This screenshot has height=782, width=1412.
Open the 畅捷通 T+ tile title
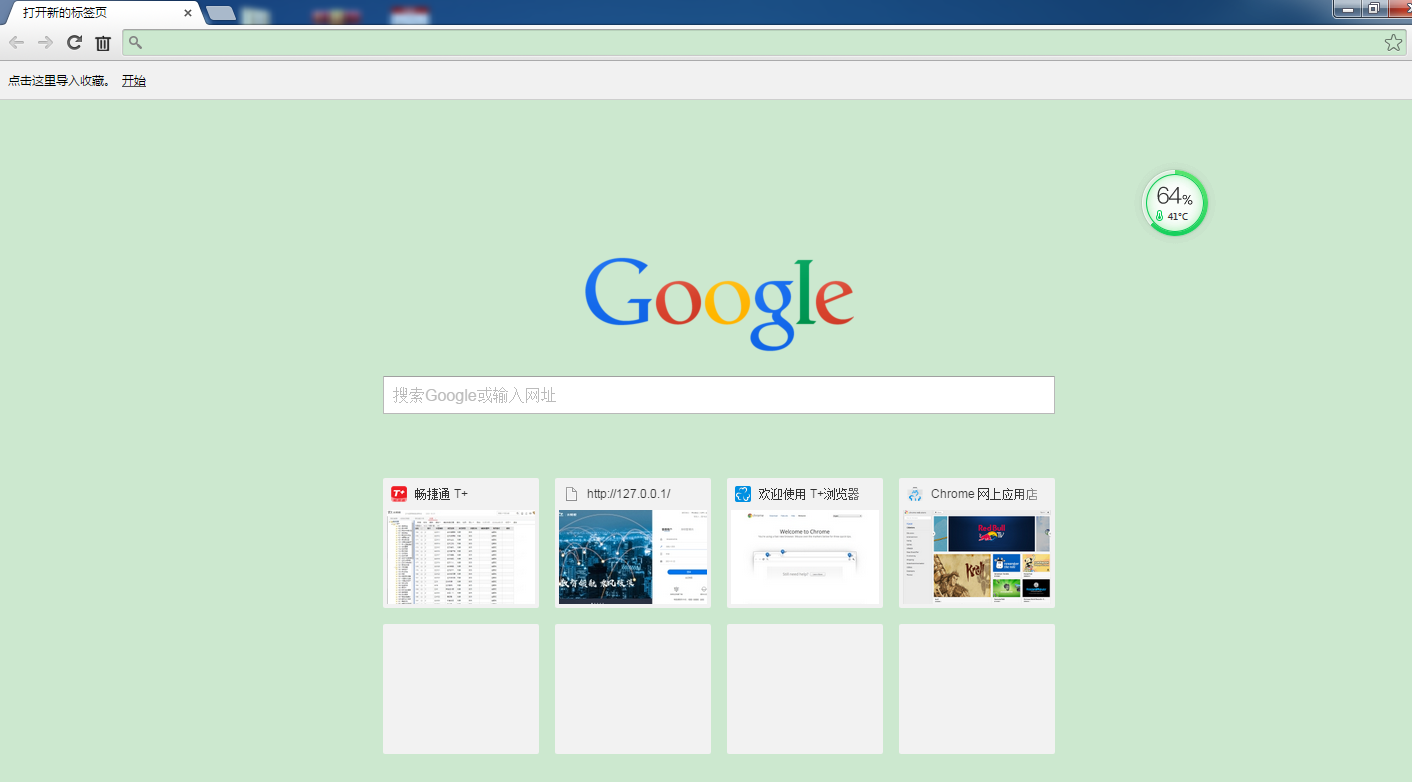441,494
